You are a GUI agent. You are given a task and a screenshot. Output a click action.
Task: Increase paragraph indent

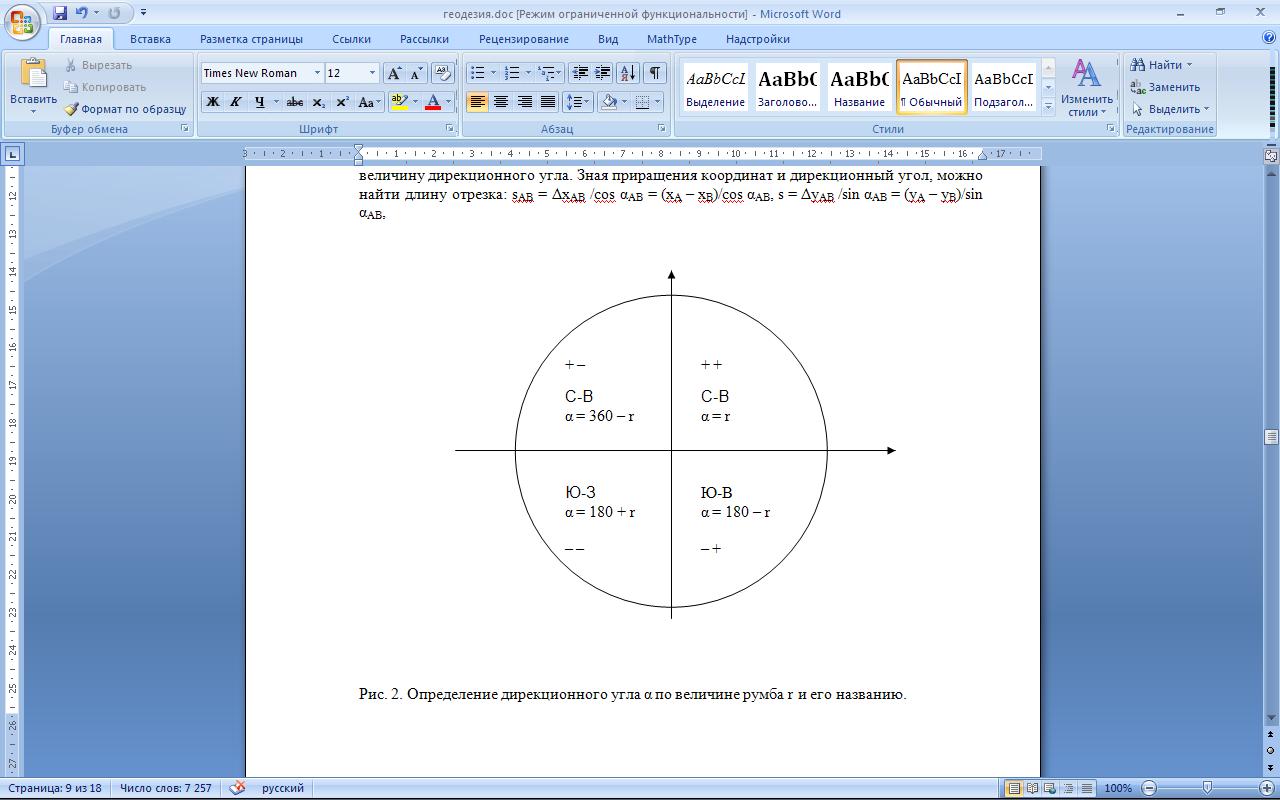pyautogui.click(x=602, y=73)
